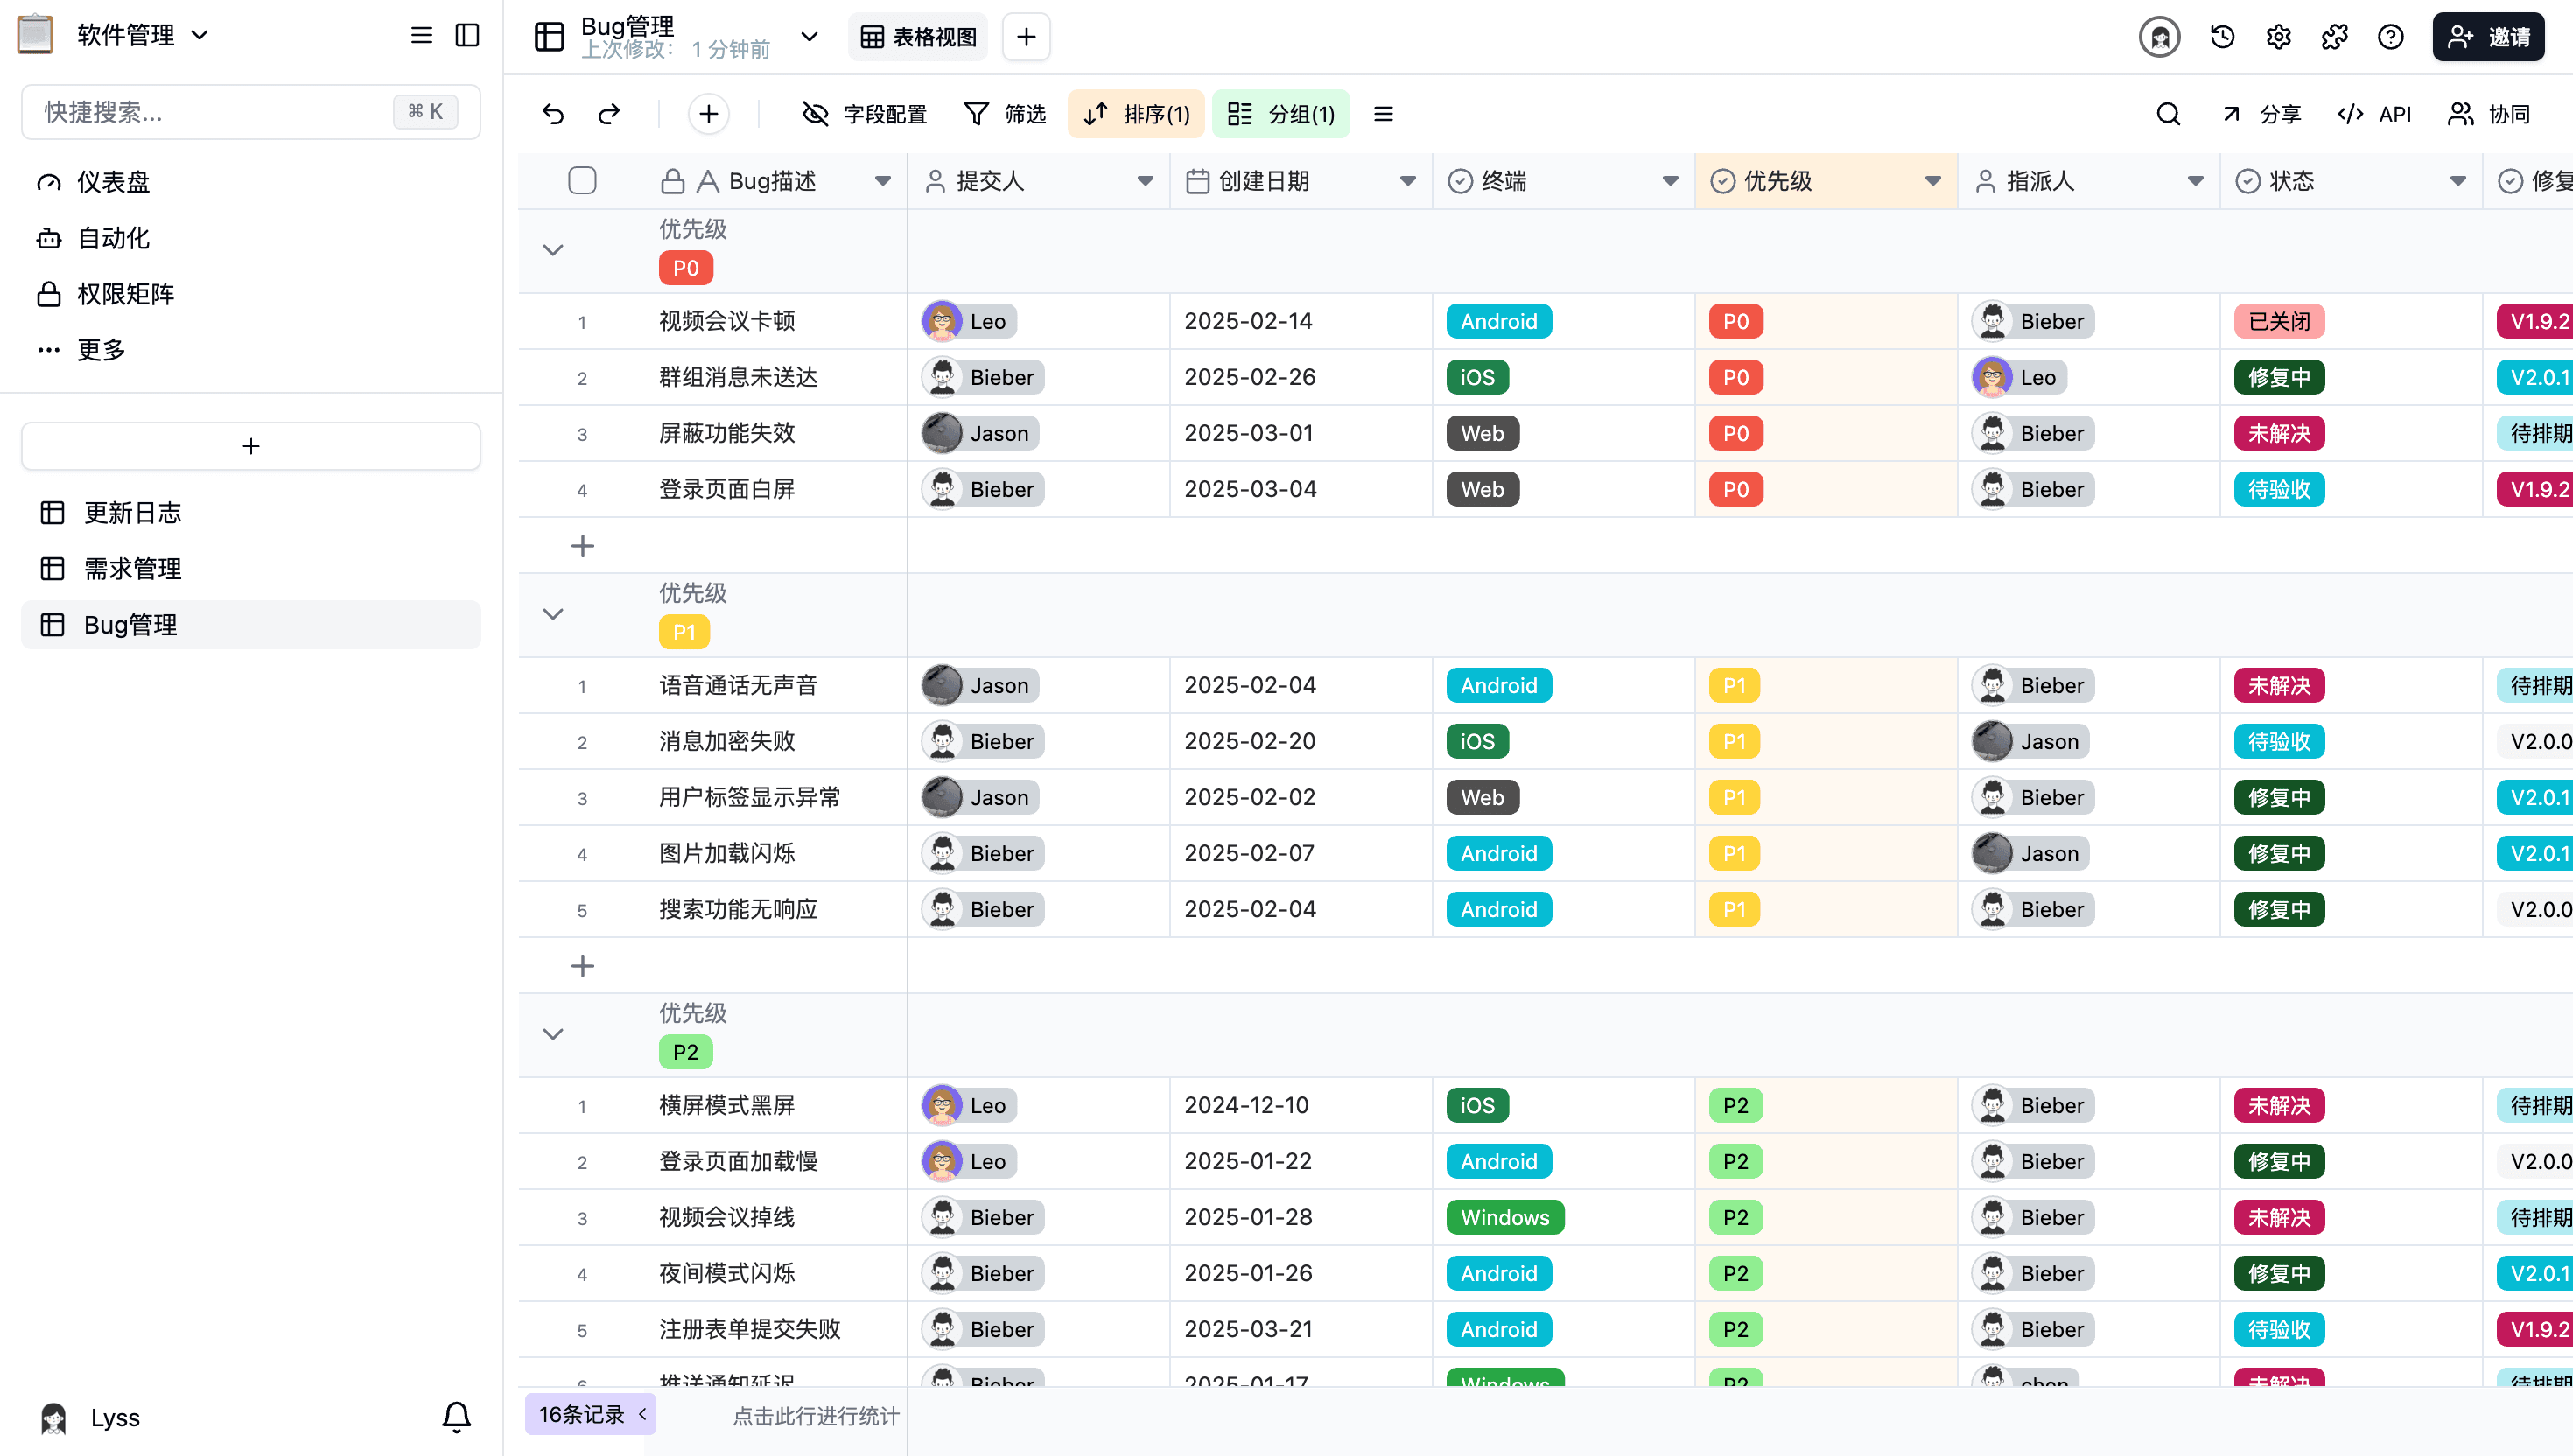
Task: Open the 优先级 column dropdown
Action: coord(1932,181)
